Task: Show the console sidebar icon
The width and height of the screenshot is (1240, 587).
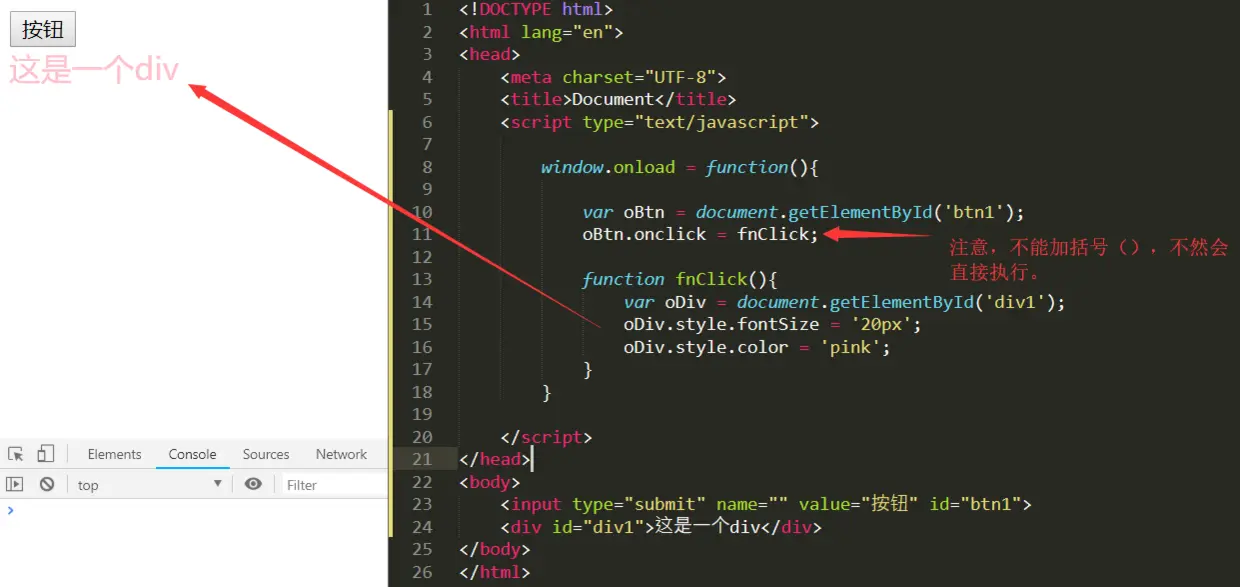Action: 14,484
